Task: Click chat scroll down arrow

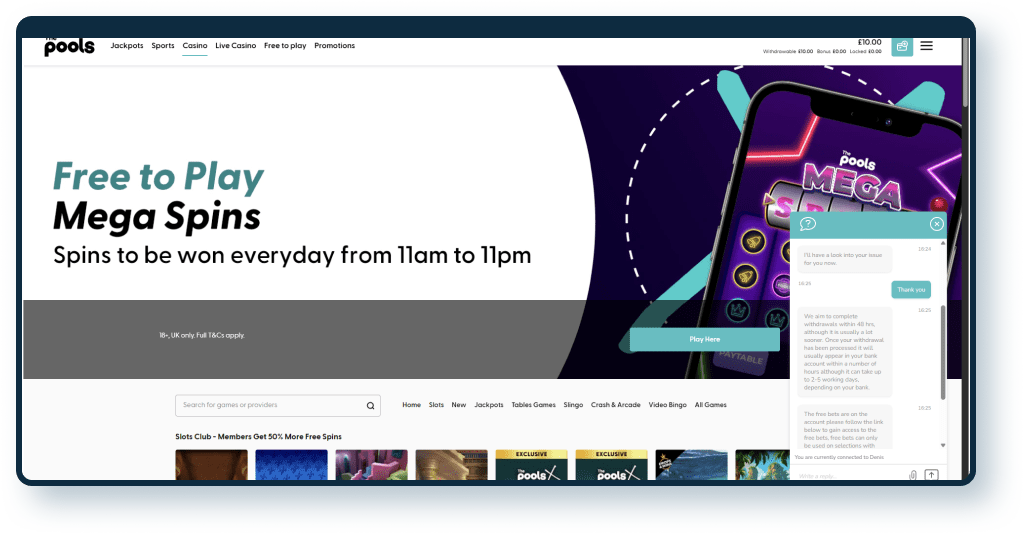Action: [942, 445]
